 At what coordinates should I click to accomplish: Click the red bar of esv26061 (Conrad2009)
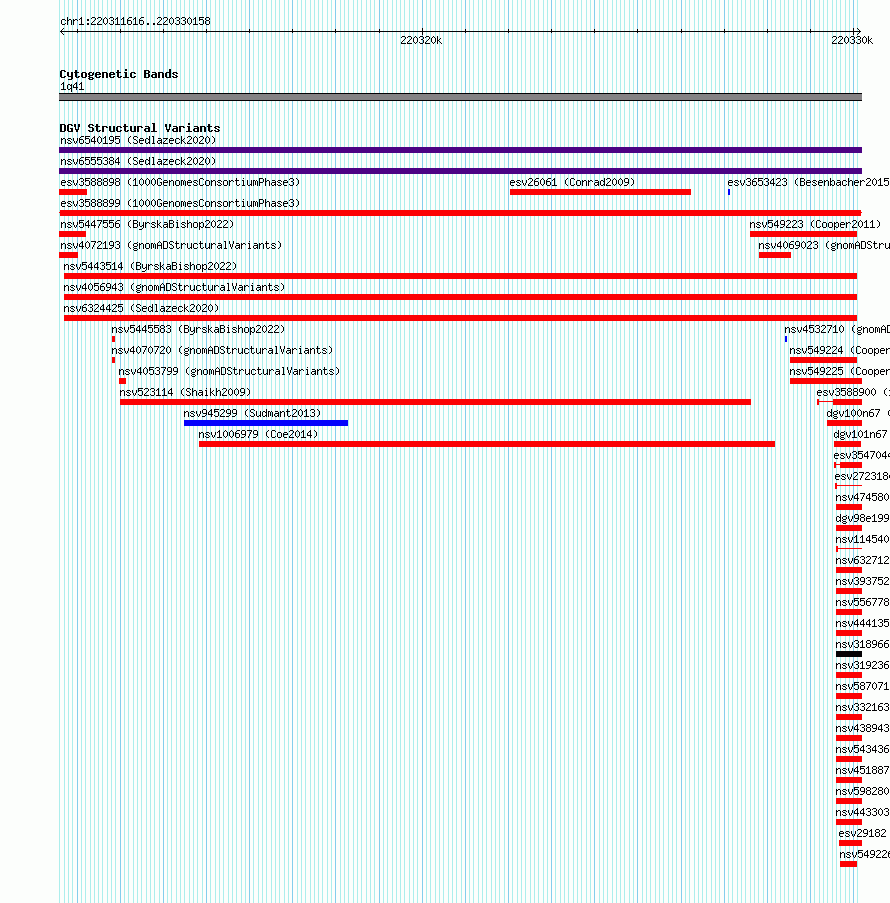(x=600, y=192)
